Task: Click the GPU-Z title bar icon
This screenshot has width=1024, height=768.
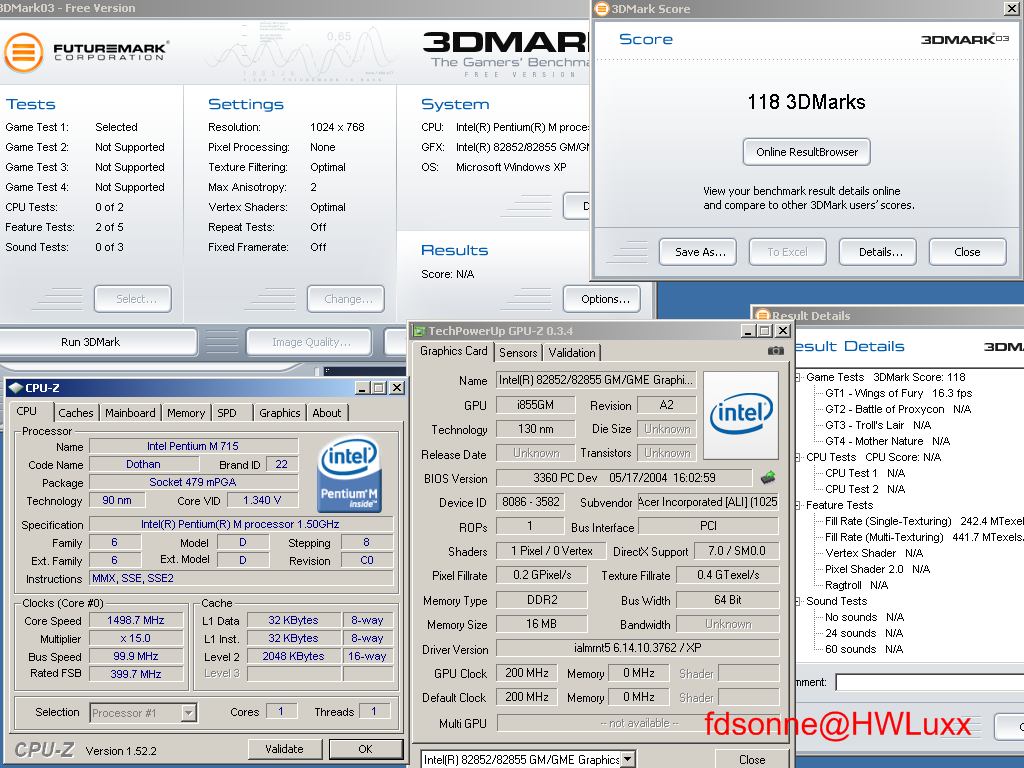Action: point(419,331)
